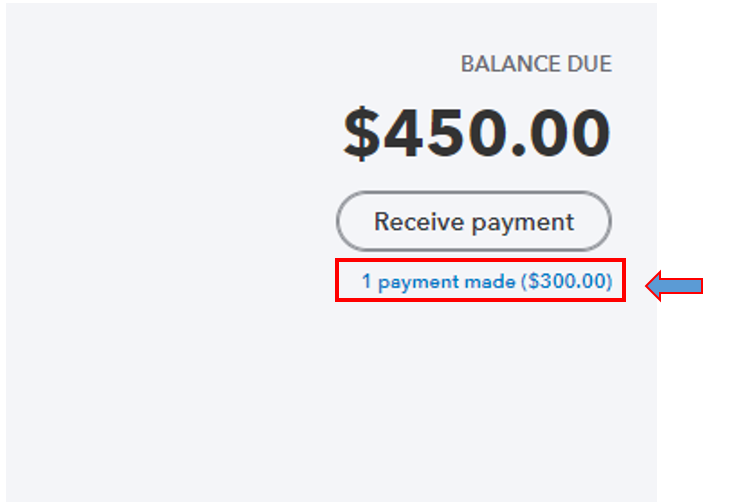The image size is (734, 502).
Task: Click the blue arrow pointing at the payment link
Action: click(673, 287)
